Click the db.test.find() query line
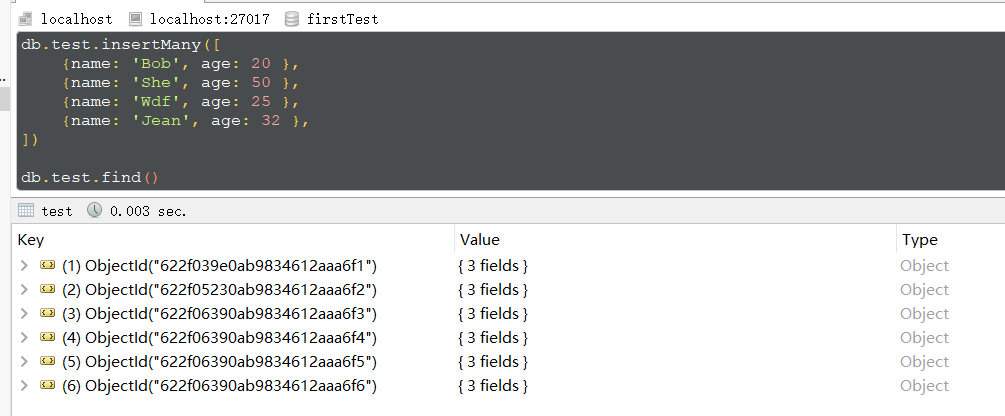 (x=90, y=178)
